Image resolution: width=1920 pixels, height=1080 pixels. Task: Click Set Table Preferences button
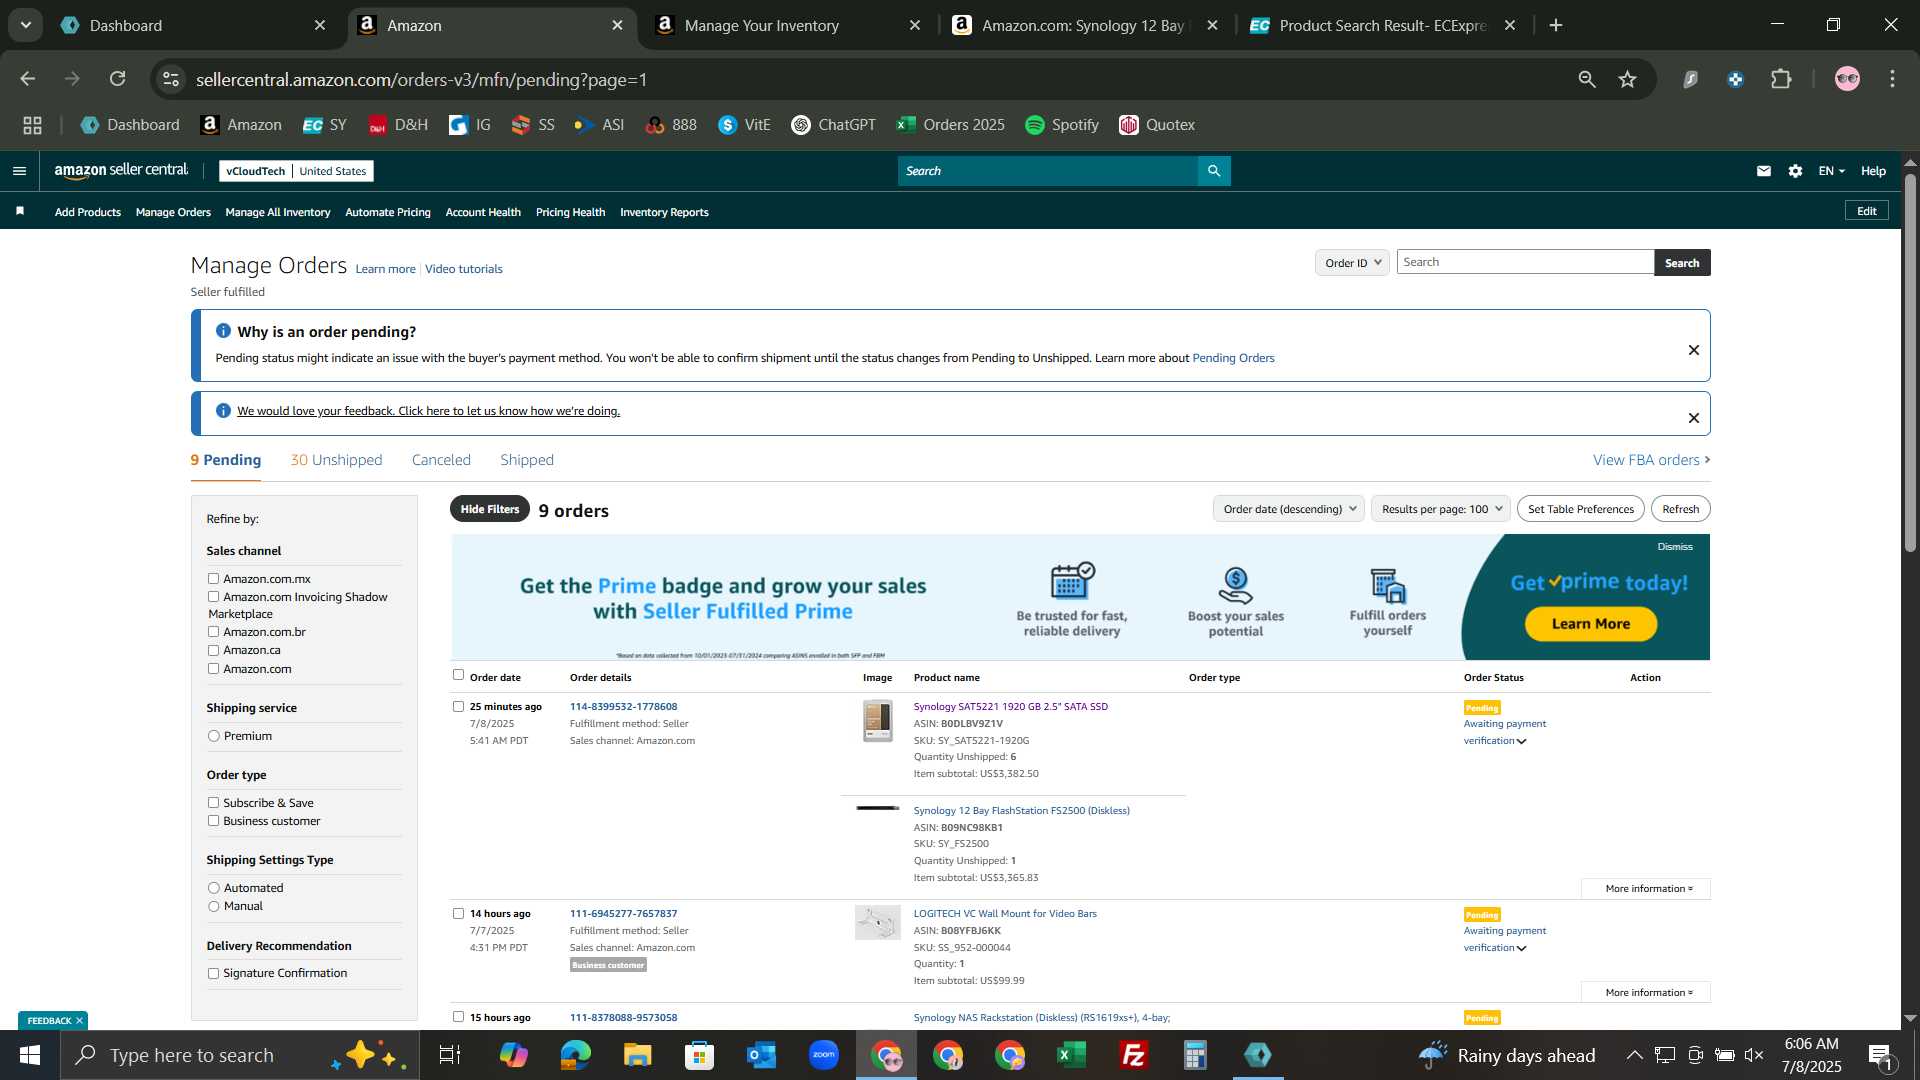pyautogui.click(x=1580, y=509)
